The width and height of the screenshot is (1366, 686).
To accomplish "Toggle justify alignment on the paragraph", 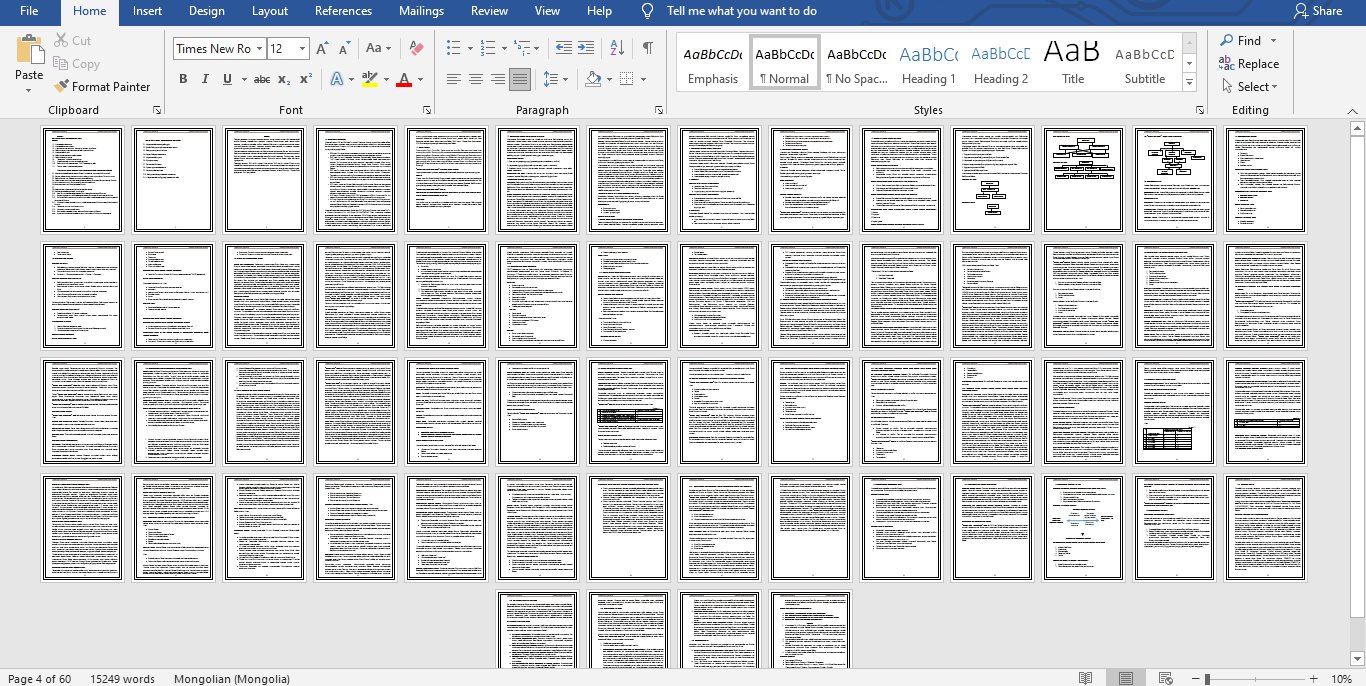I will click(520, 79).
